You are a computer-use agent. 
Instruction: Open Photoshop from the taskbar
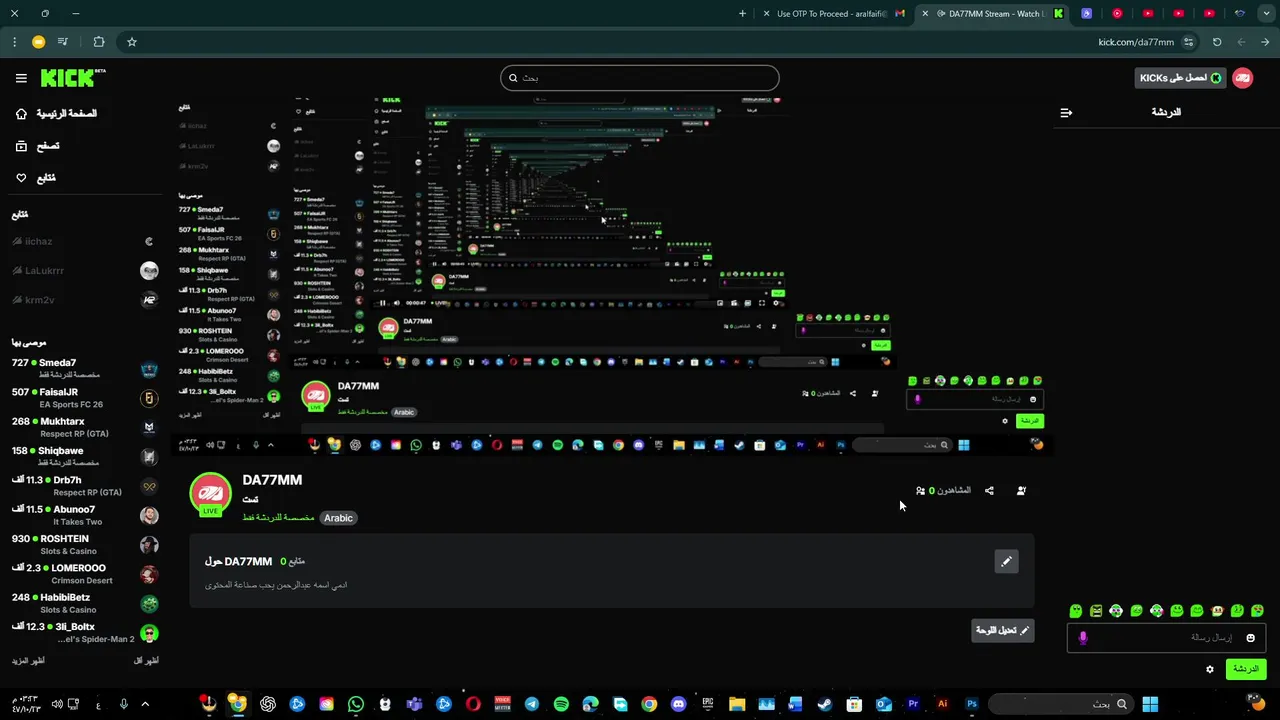tap(971, 704)
